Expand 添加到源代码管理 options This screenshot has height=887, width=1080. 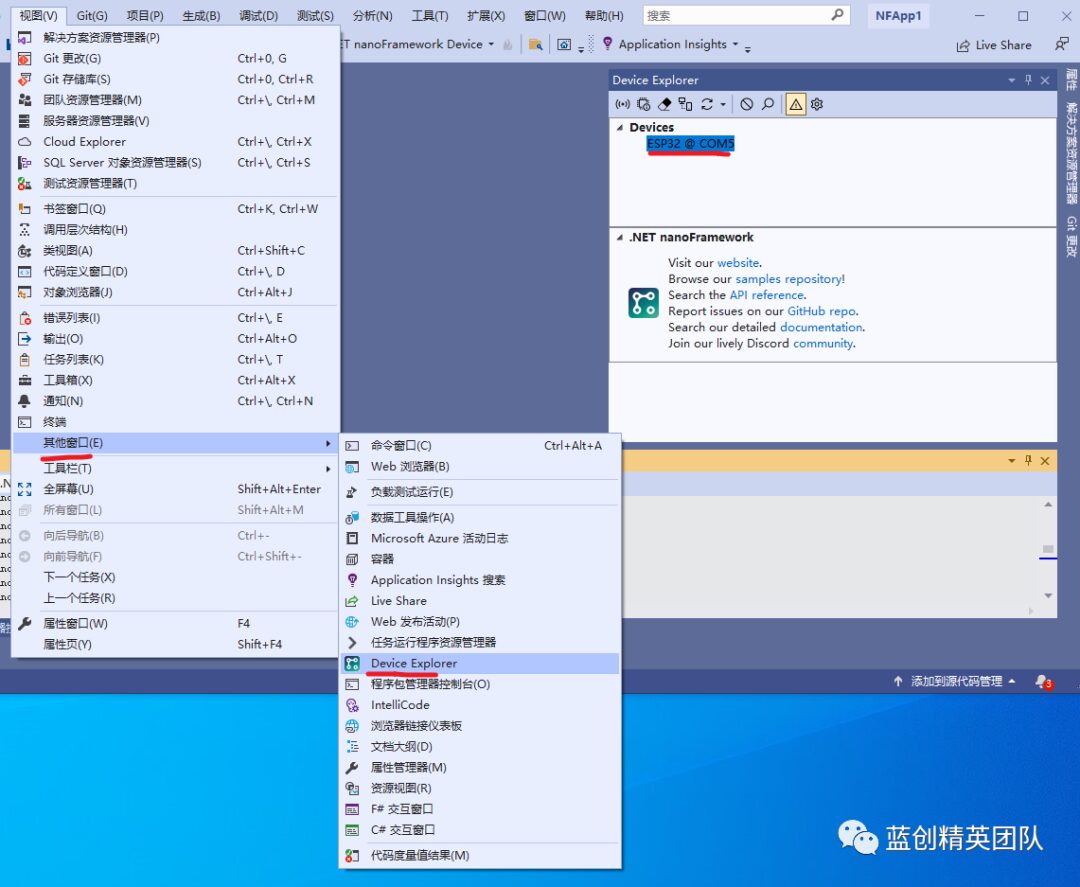1012,681
